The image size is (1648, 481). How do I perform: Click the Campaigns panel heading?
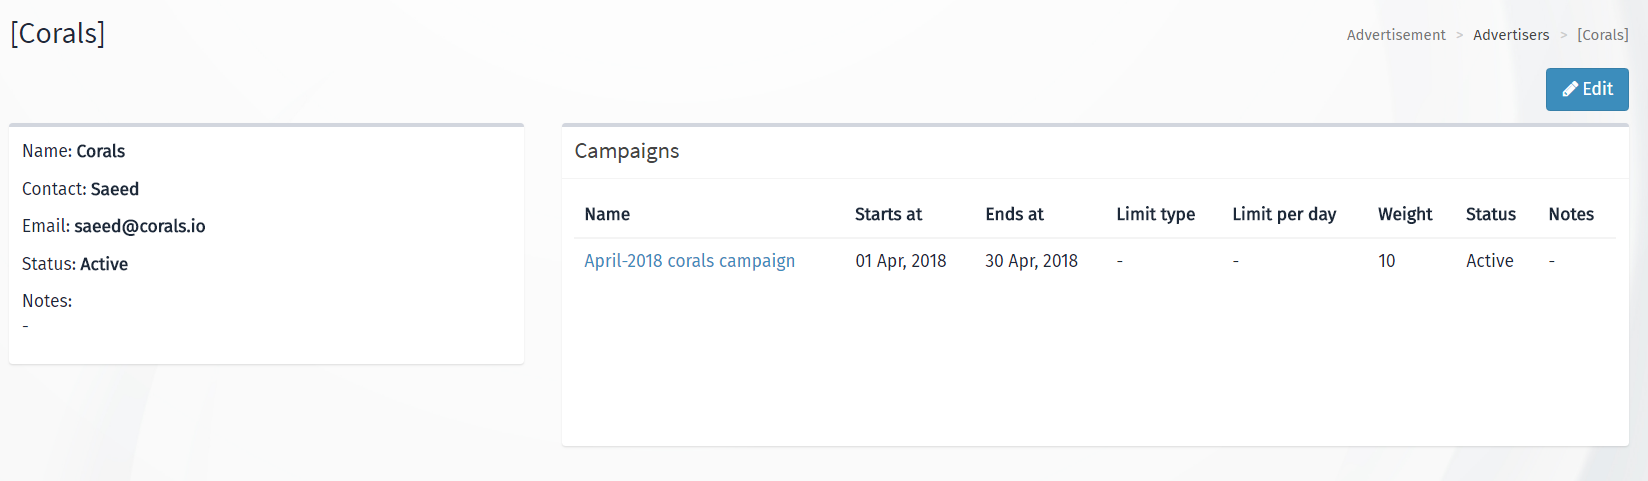pos(627,151)
